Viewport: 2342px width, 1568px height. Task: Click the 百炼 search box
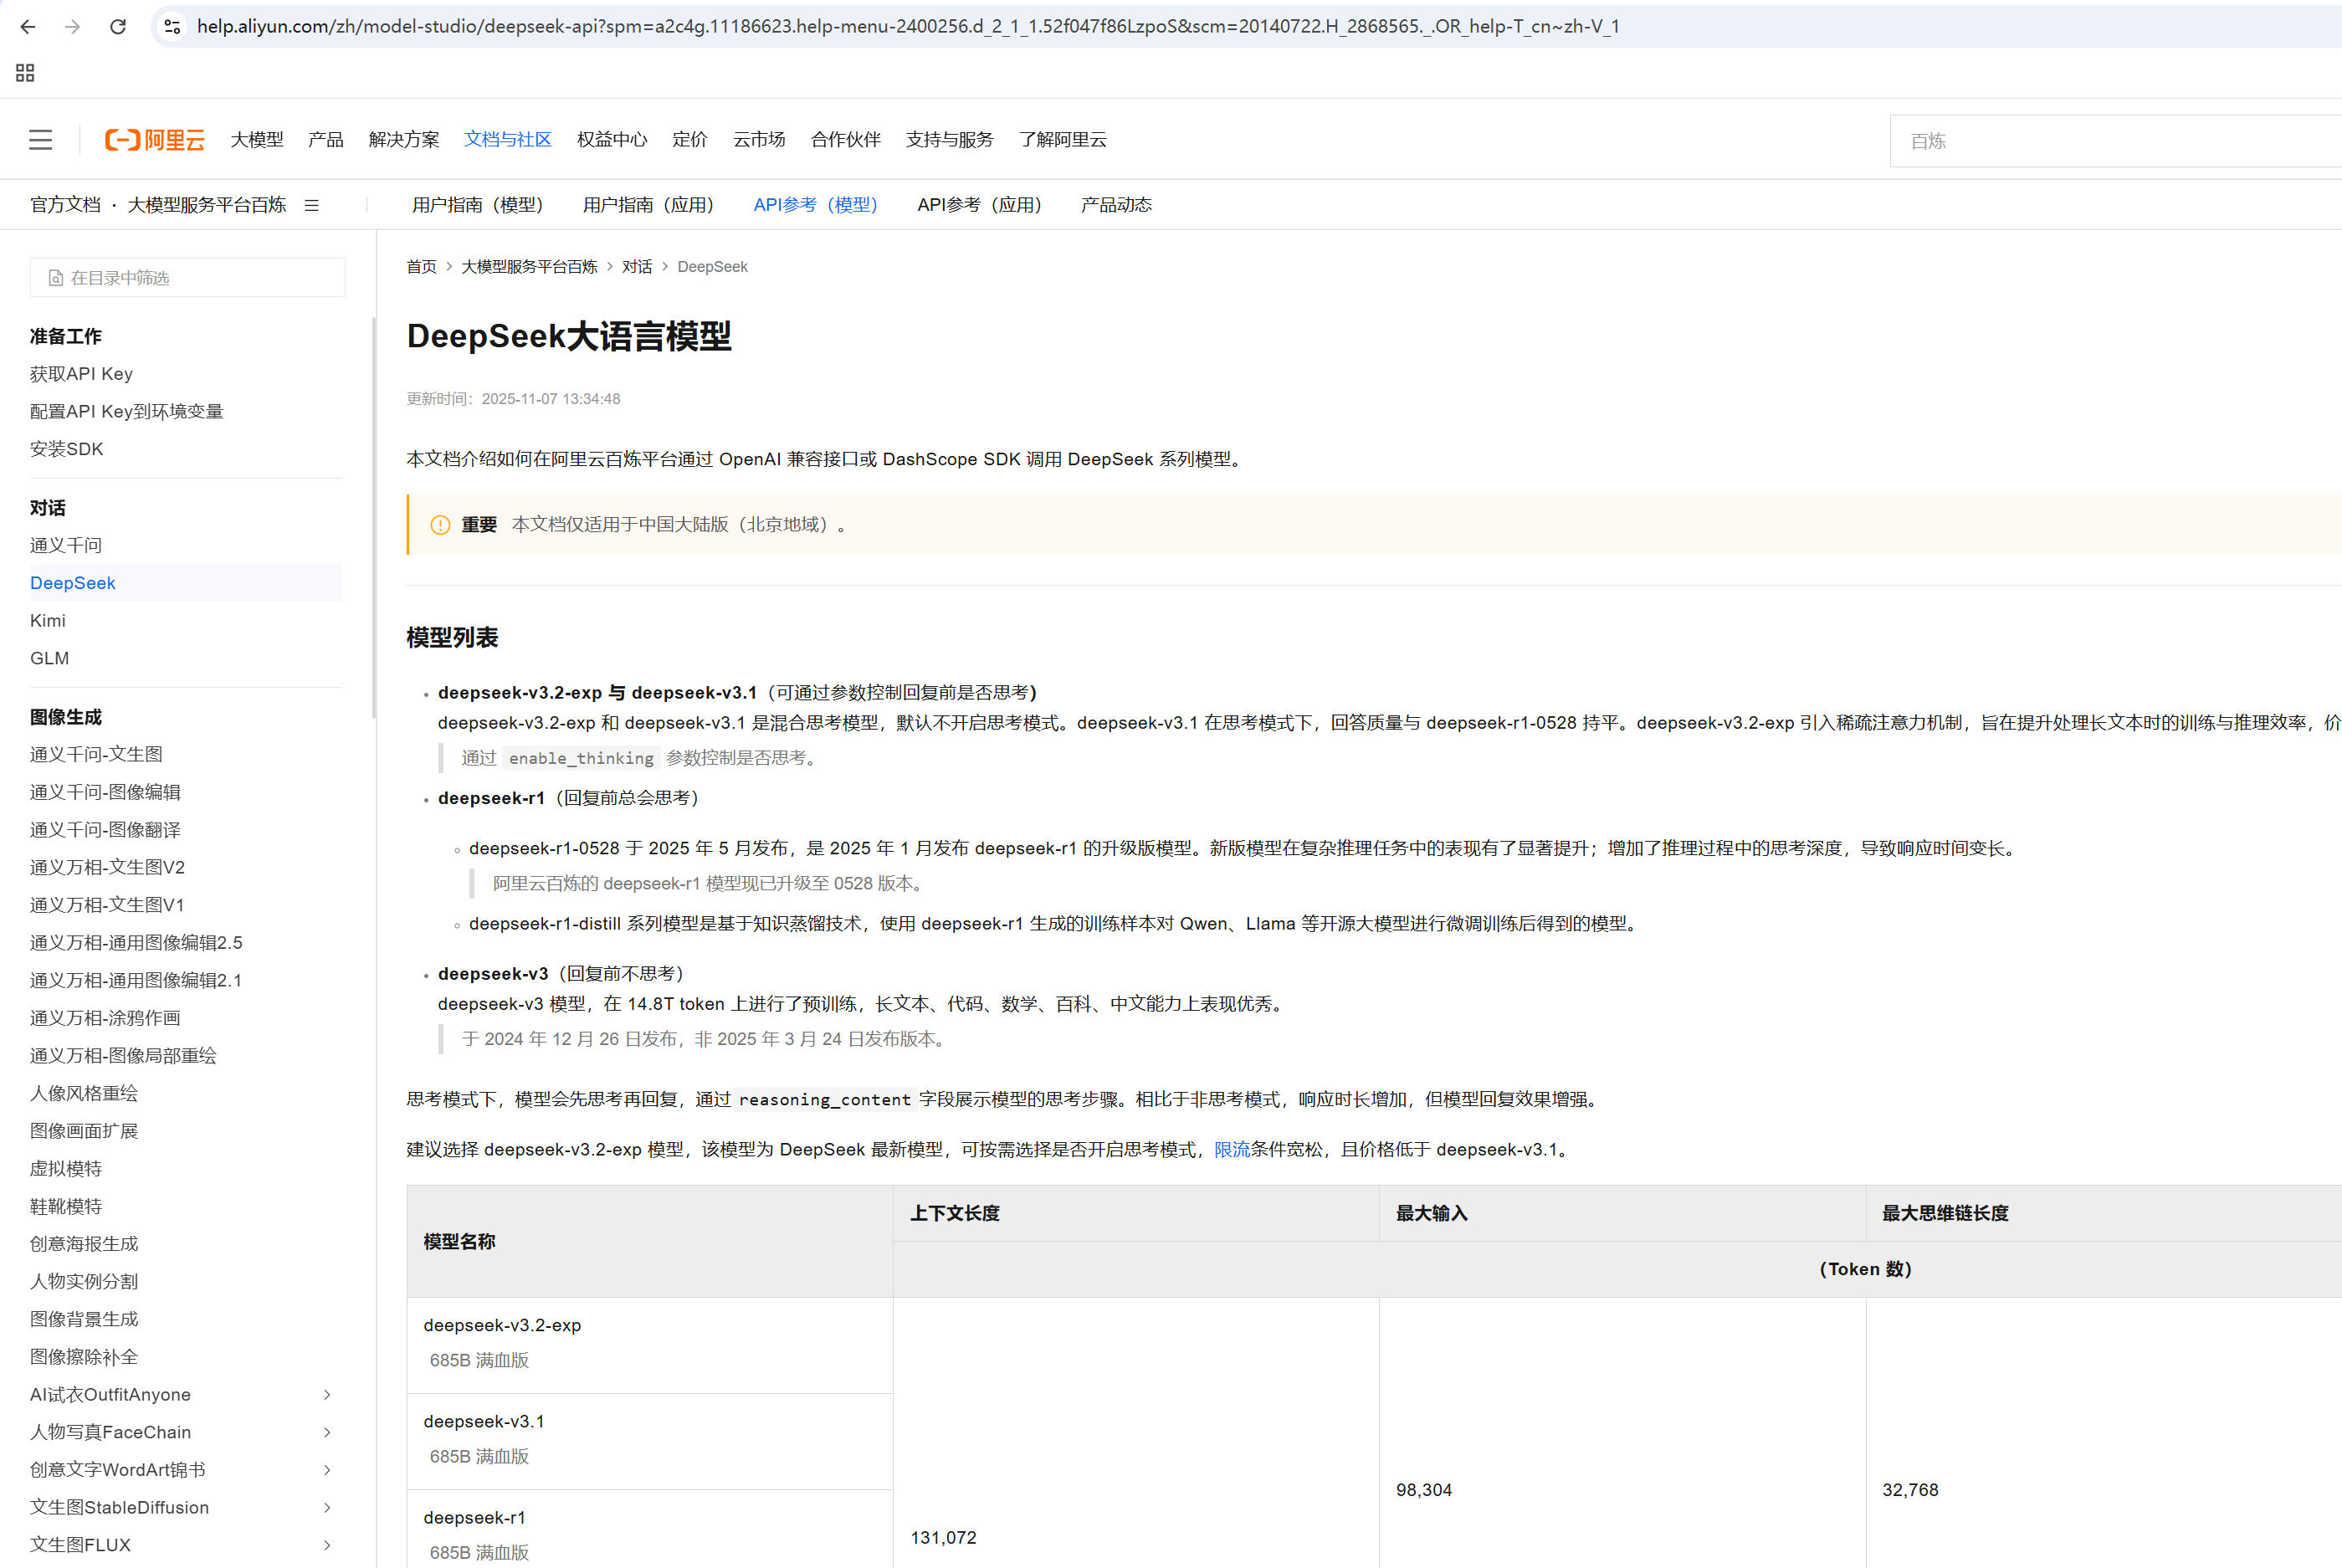(2110, 141)
